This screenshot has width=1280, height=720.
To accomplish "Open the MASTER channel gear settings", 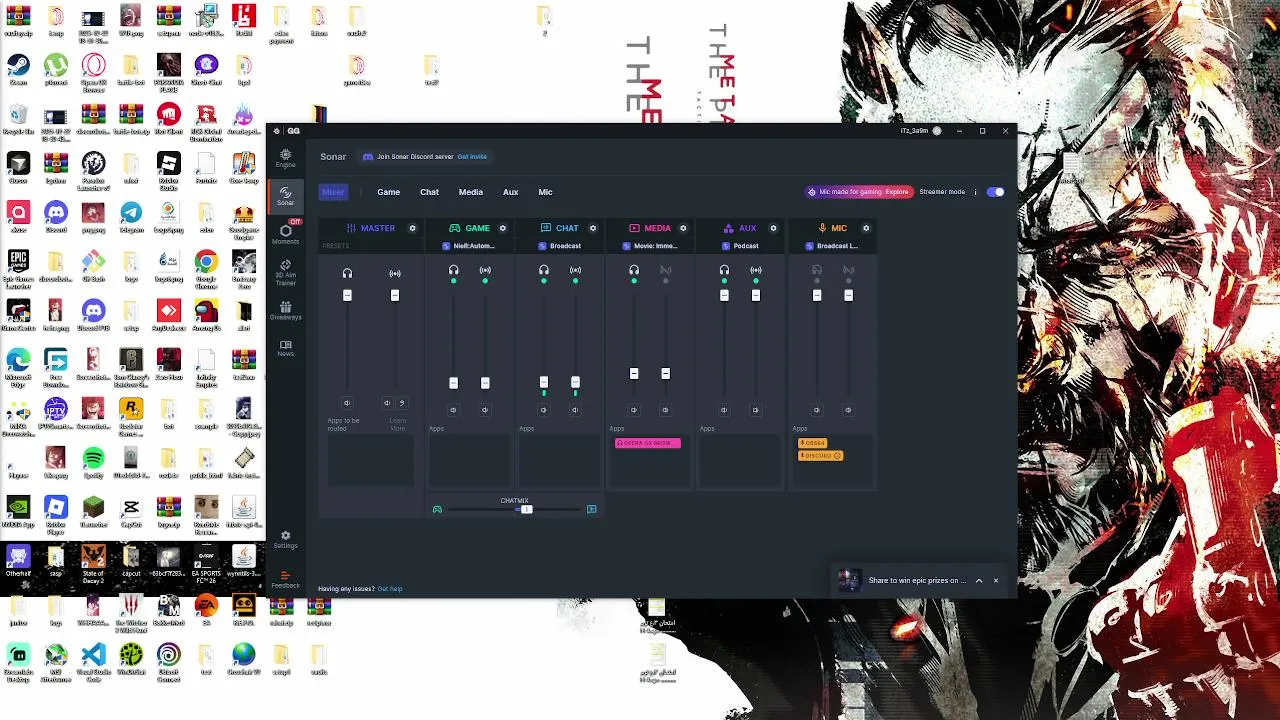I will click(412, 228).
